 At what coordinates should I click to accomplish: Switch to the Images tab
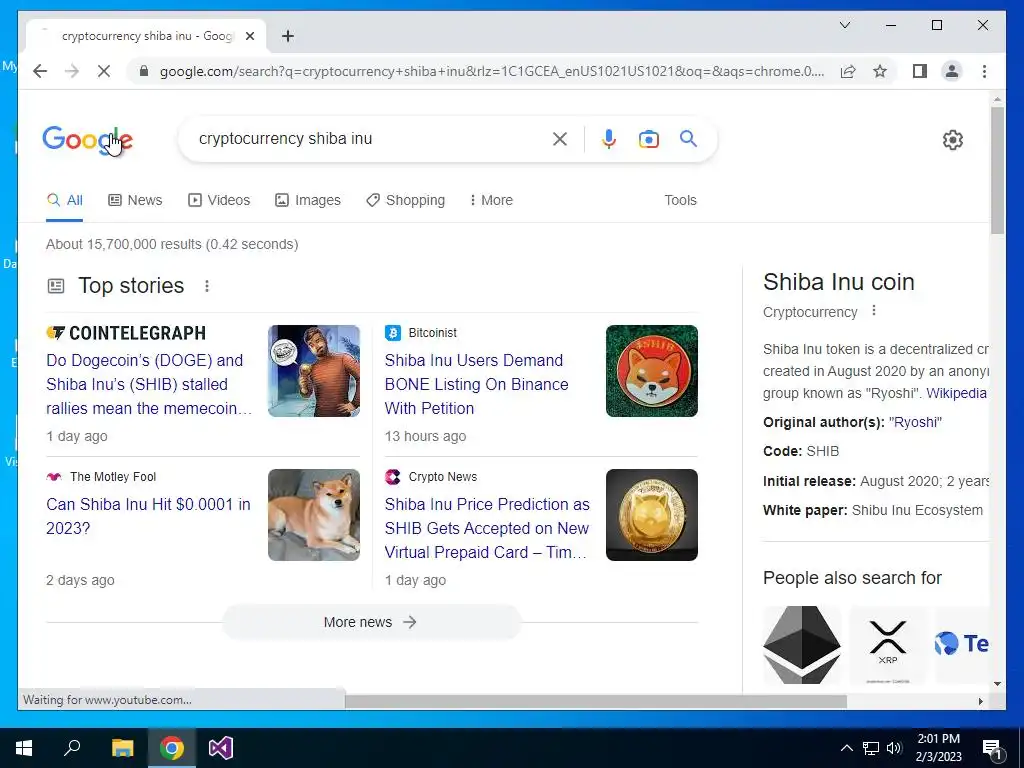(x=308, y=200)
